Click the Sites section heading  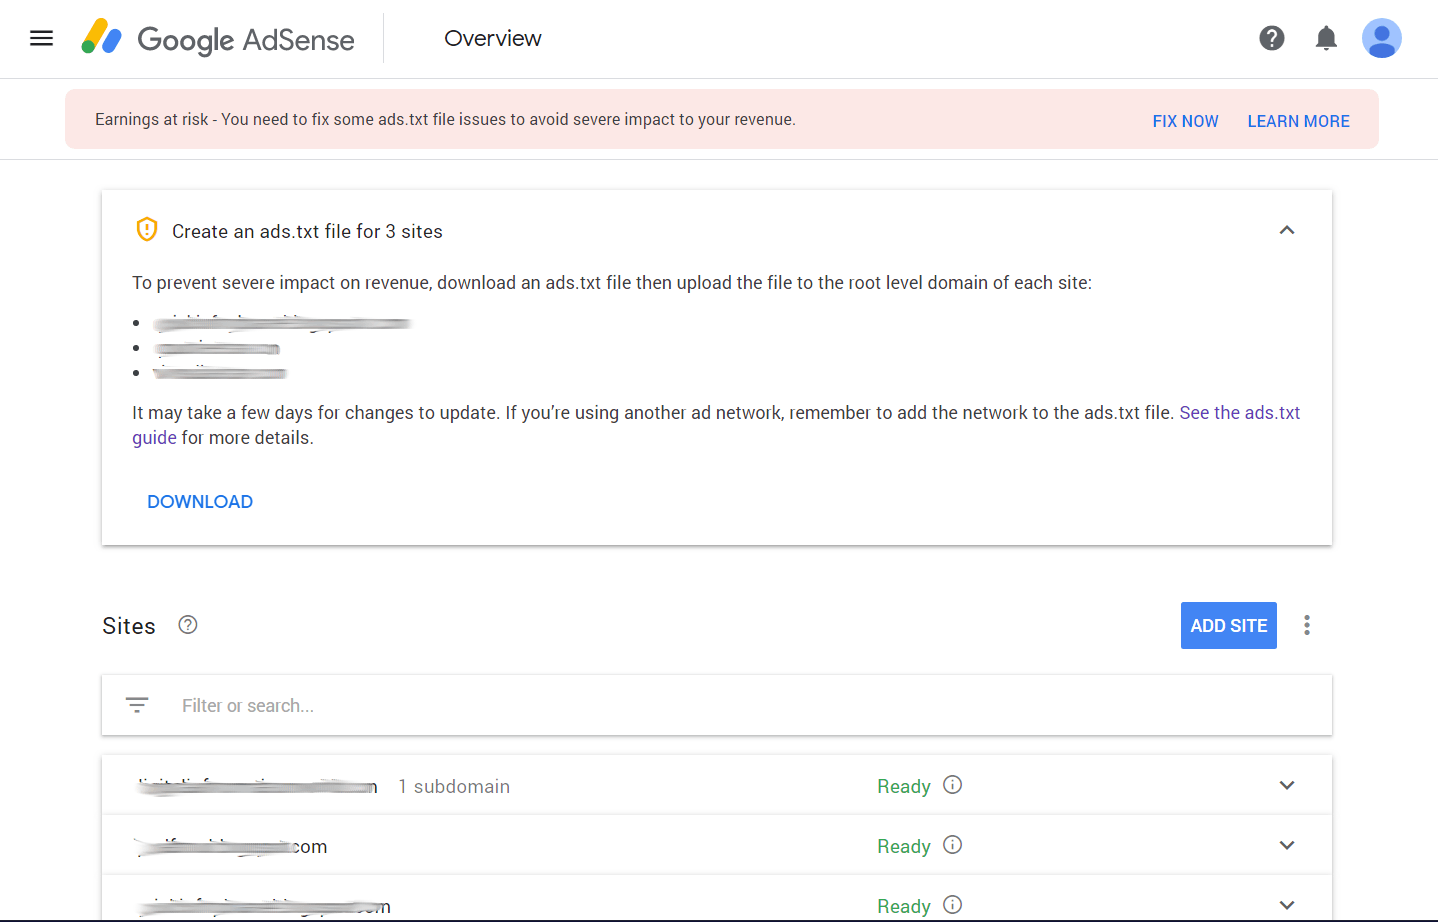[129, 626]
